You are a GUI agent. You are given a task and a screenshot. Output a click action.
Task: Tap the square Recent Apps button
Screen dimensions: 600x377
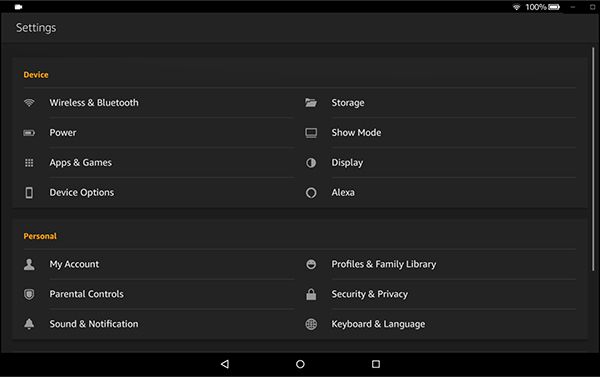pyautogui.click(x=376, y=364)
